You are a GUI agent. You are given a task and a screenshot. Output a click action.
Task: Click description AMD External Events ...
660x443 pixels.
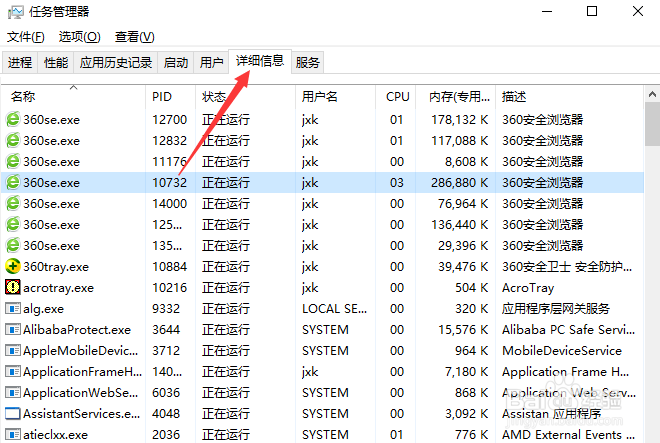point(568,435)
